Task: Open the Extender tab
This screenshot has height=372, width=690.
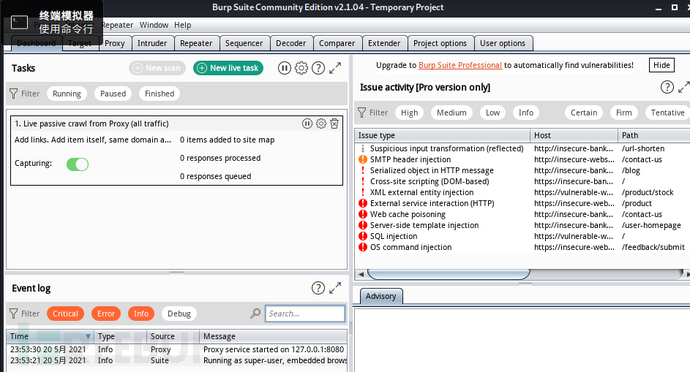Action: (x=384, y=43)
